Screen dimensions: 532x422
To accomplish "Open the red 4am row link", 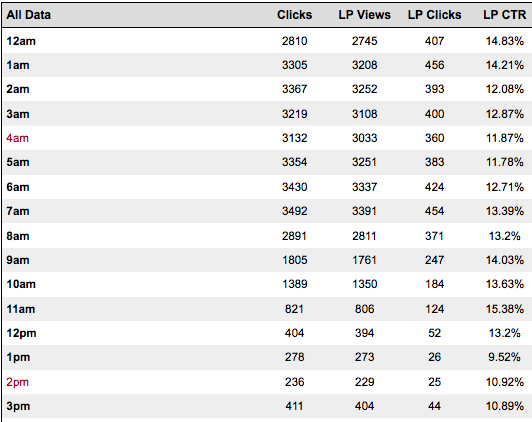I will pos(17,138).
